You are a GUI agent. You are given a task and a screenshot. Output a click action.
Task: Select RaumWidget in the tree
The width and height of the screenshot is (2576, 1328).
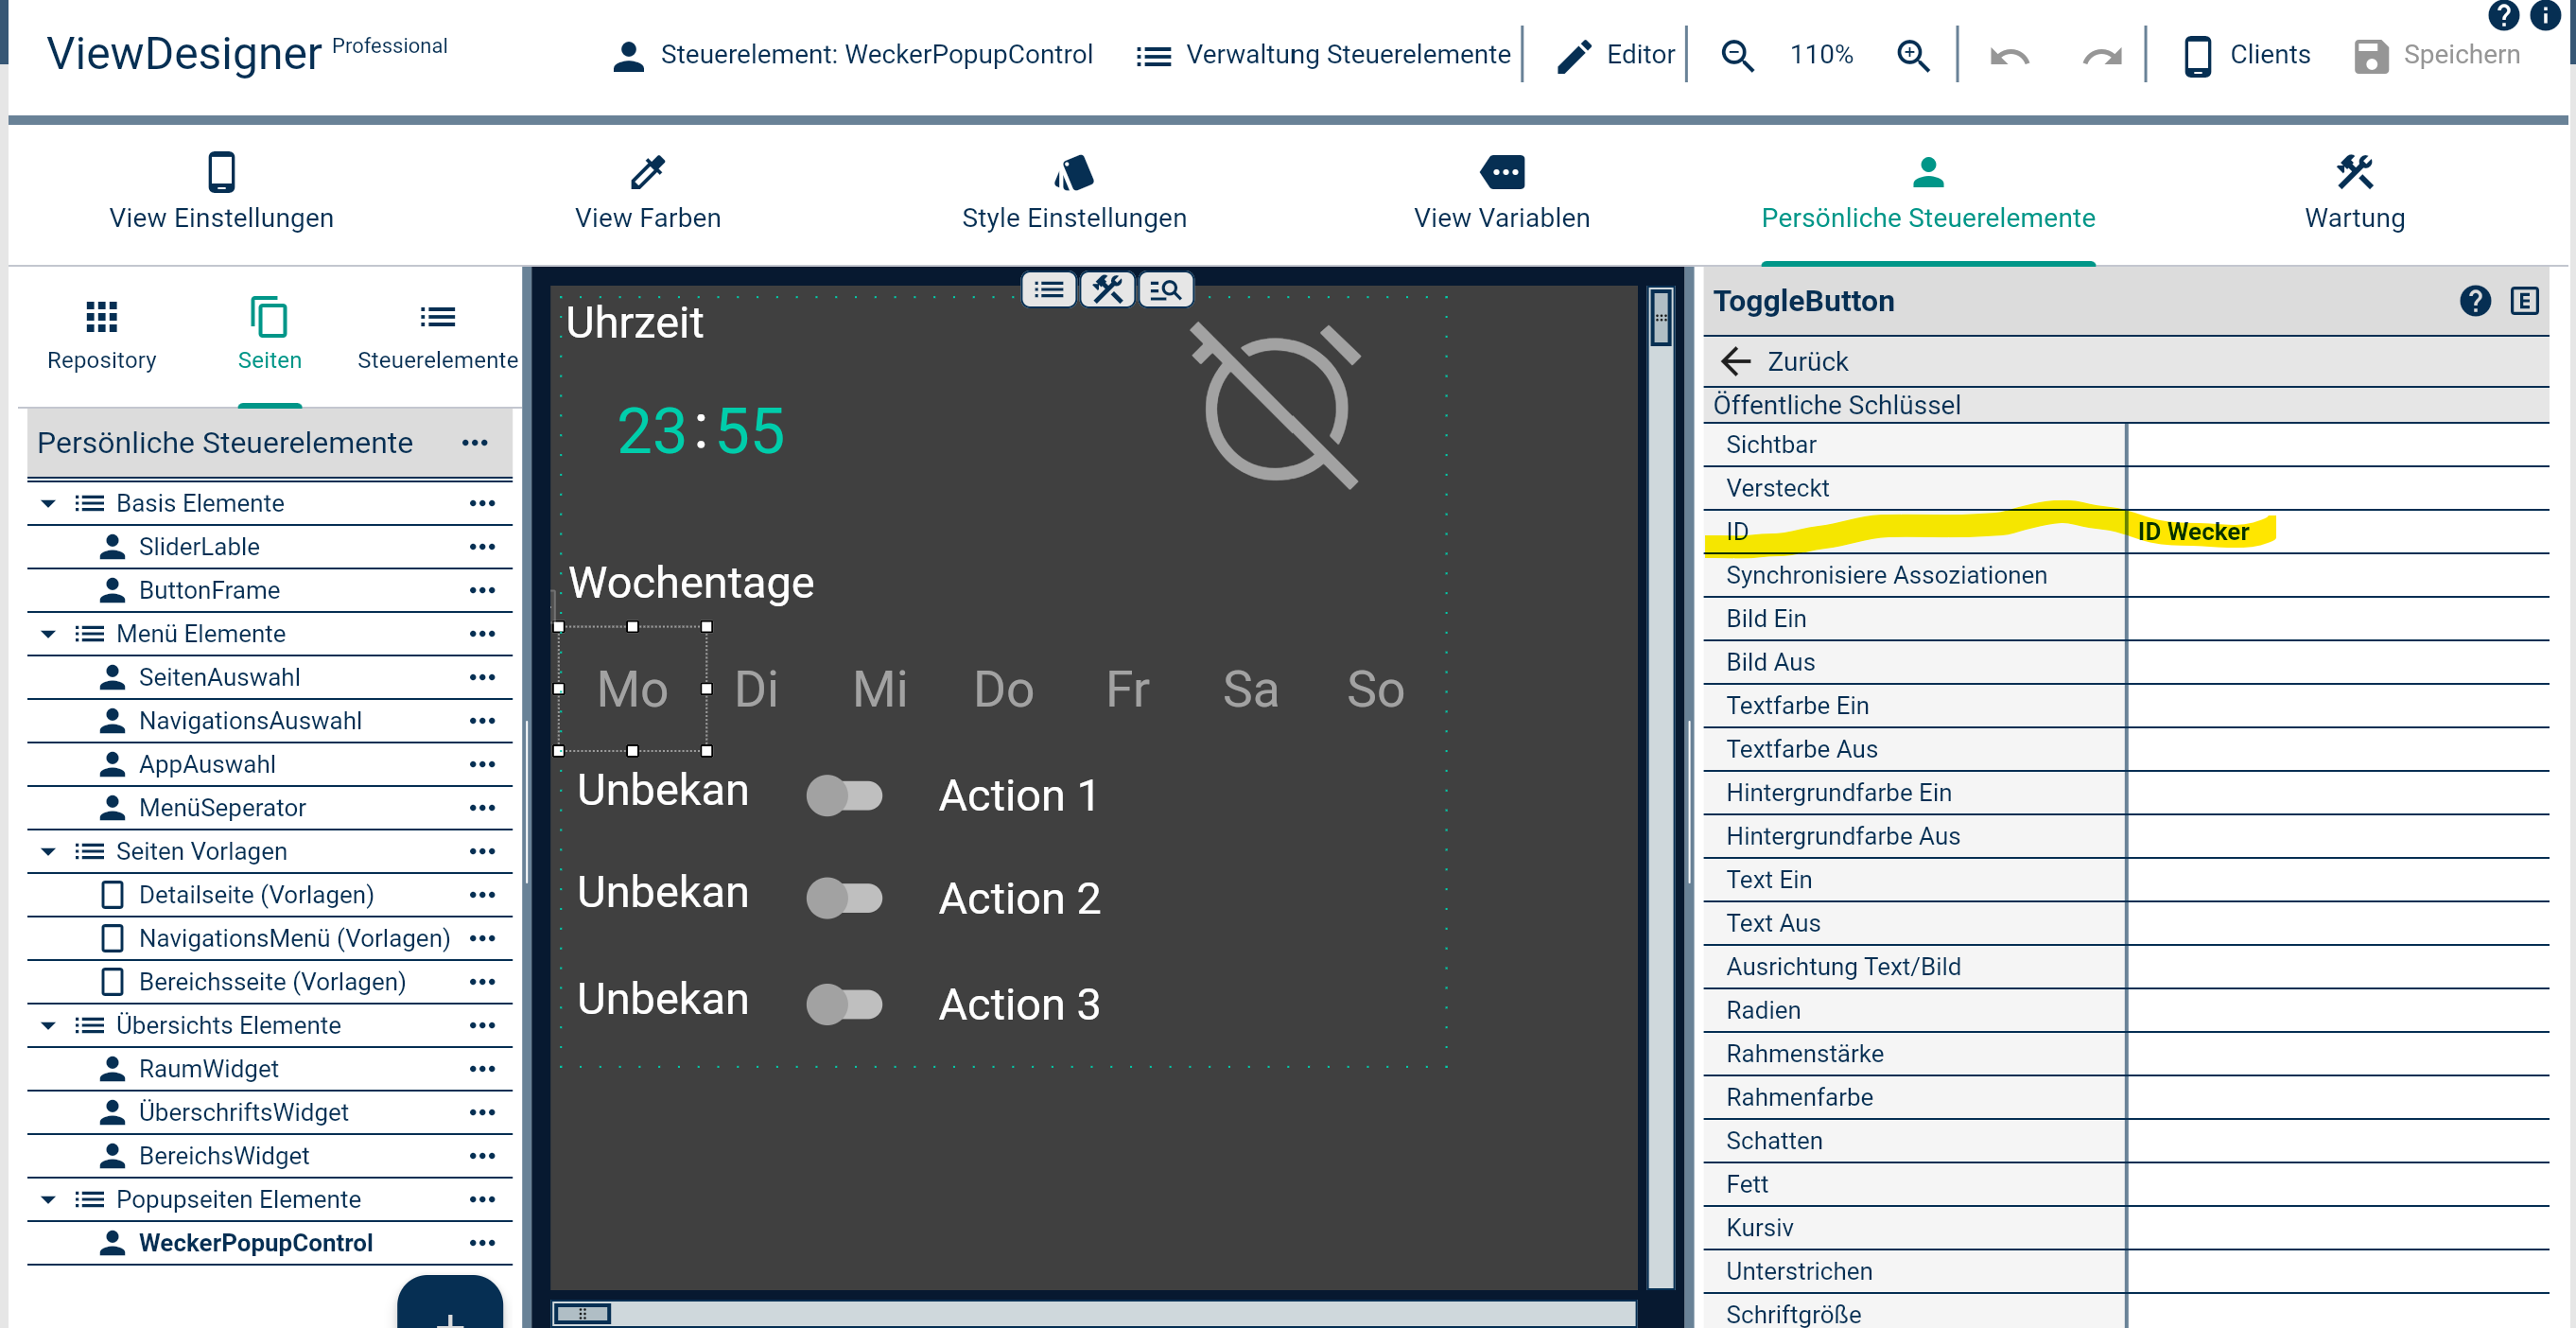tap(208, 1068)
